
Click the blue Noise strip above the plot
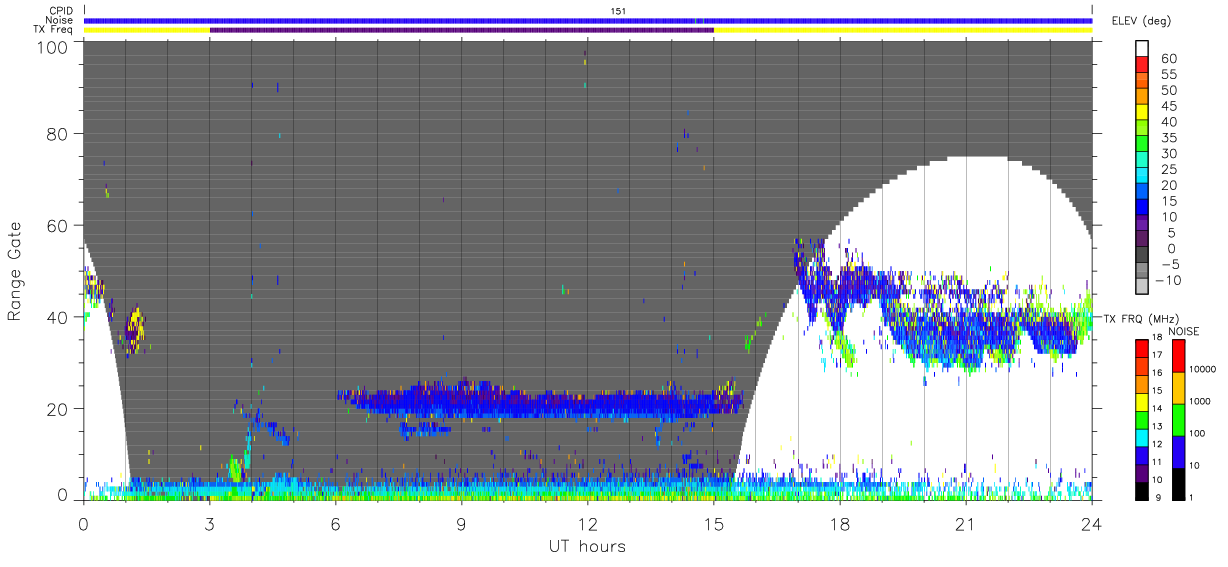[x=588, y=20]
